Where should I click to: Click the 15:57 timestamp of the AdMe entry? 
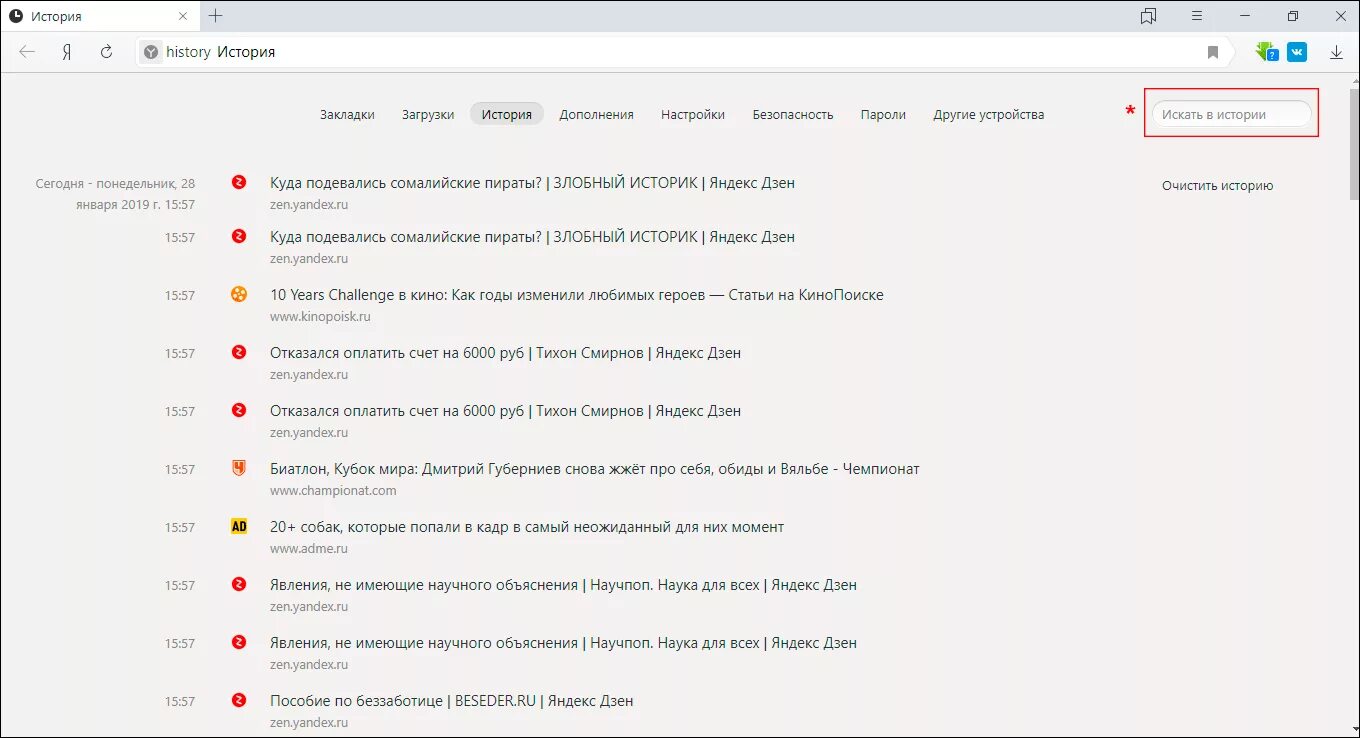pos(180,528)
